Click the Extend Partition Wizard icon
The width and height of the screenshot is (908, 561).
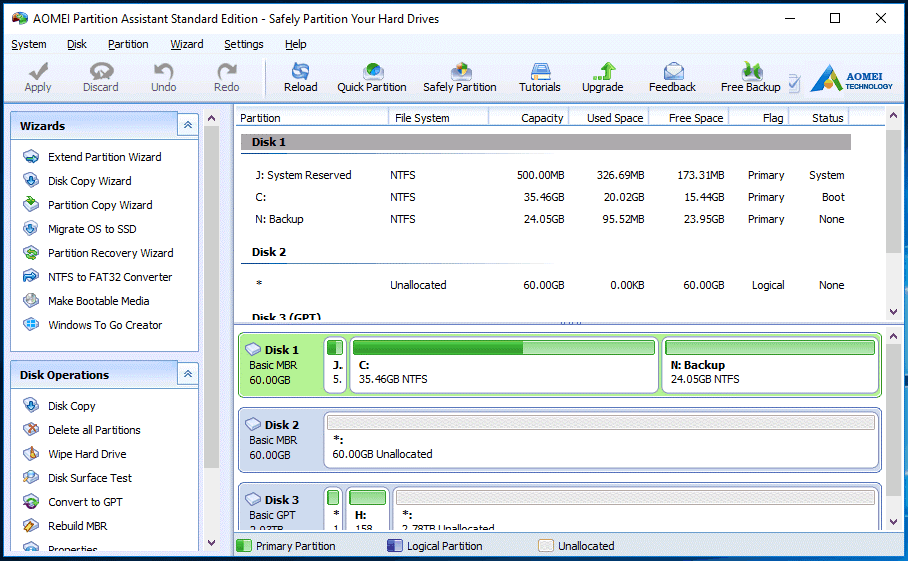(x=31, y=157)
